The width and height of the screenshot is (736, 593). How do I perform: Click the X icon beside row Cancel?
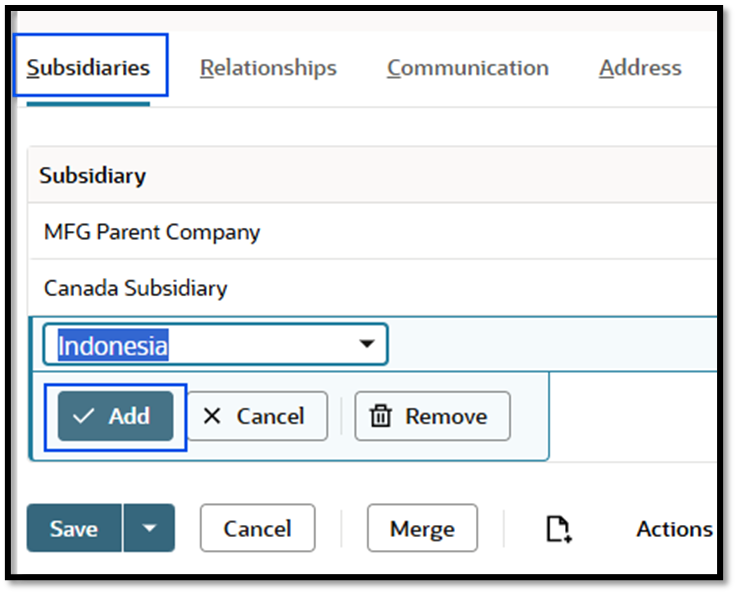coord(212,416)
